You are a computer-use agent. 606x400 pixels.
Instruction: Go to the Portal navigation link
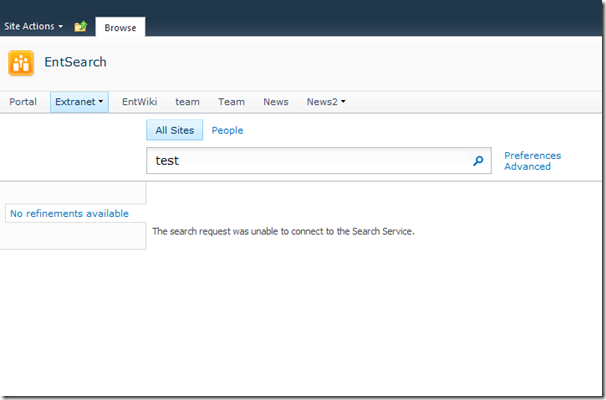click(23, 102)
